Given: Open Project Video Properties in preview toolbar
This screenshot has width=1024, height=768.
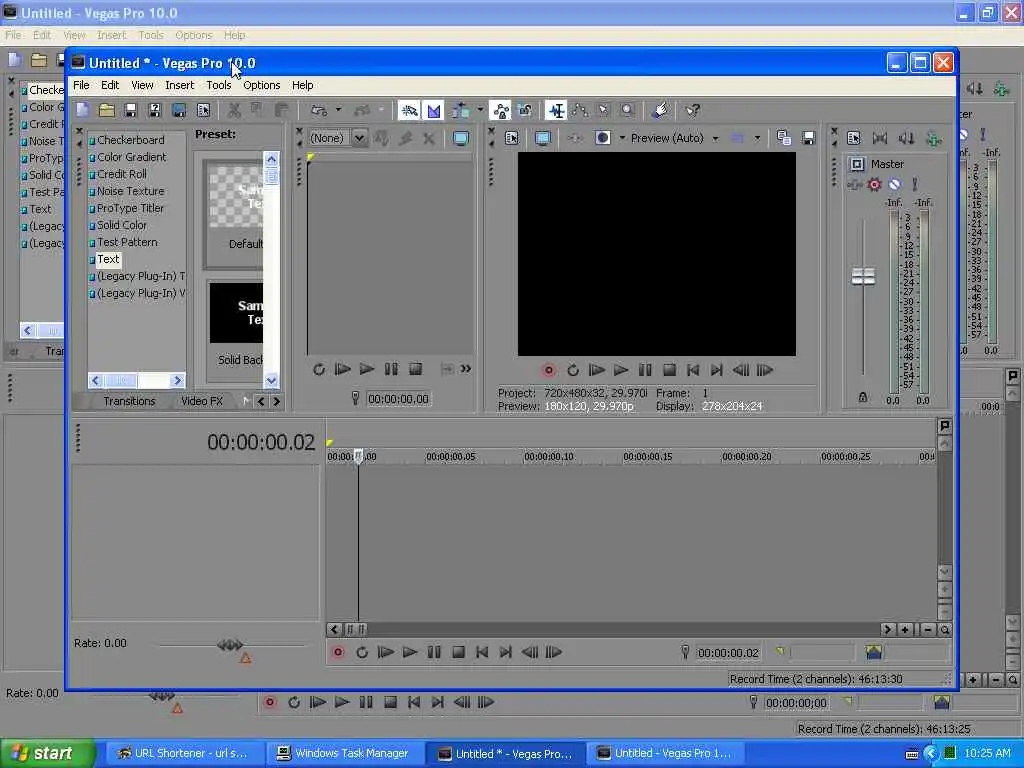Looking at the screenshot, I should 511,138.
